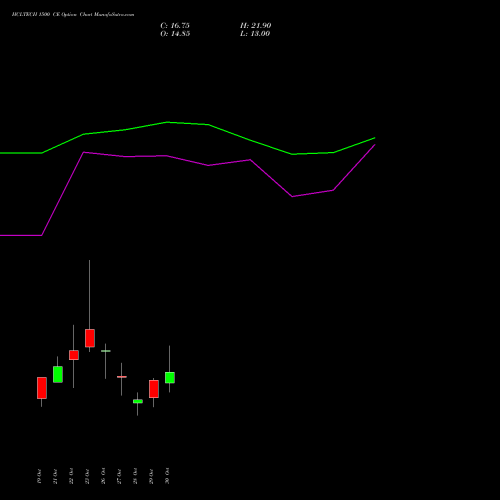Click the '27 Oct' date axis label

coord(119,476)
